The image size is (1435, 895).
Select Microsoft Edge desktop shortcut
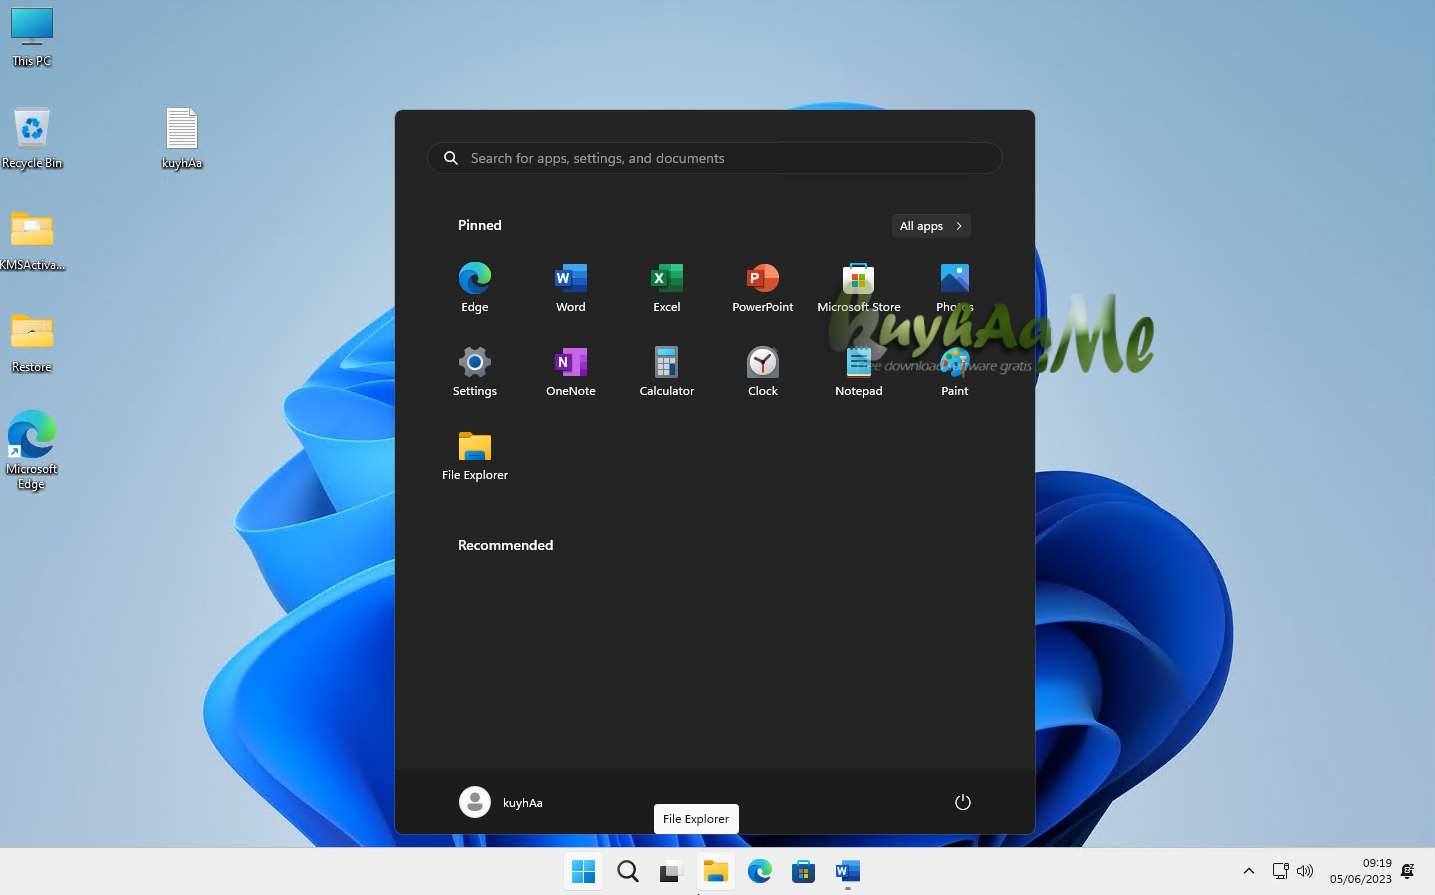tap(32, 450)
